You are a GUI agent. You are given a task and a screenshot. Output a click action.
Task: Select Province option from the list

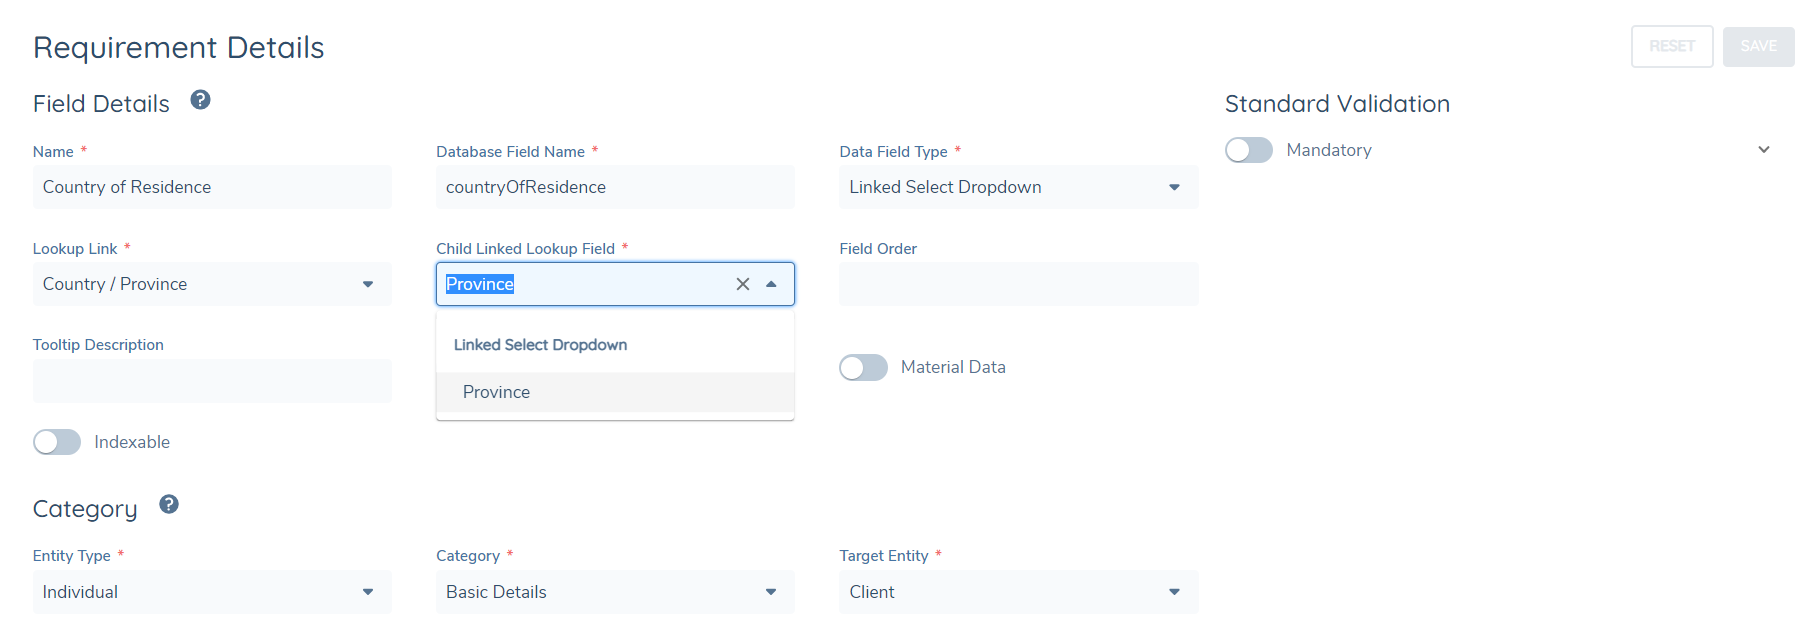tap(497, 392)
